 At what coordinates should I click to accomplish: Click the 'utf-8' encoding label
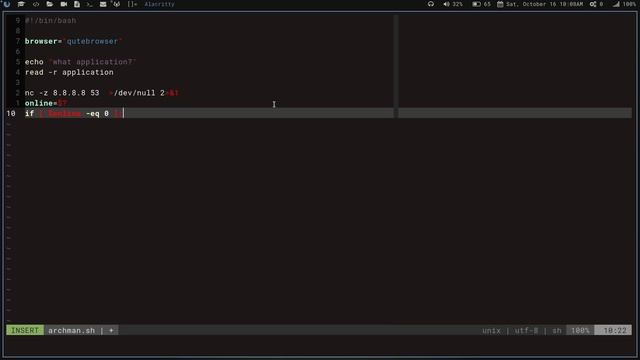526,330
